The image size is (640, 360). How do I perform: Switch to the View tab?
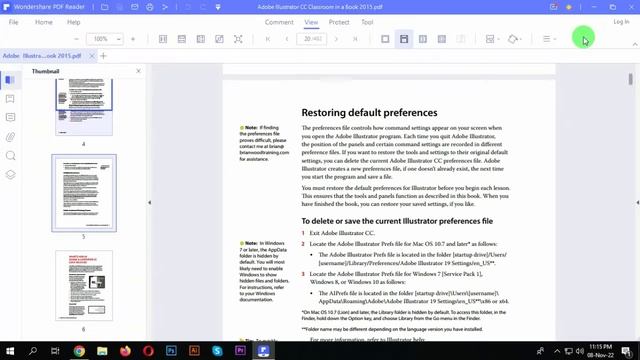click(x=311, y=22)
